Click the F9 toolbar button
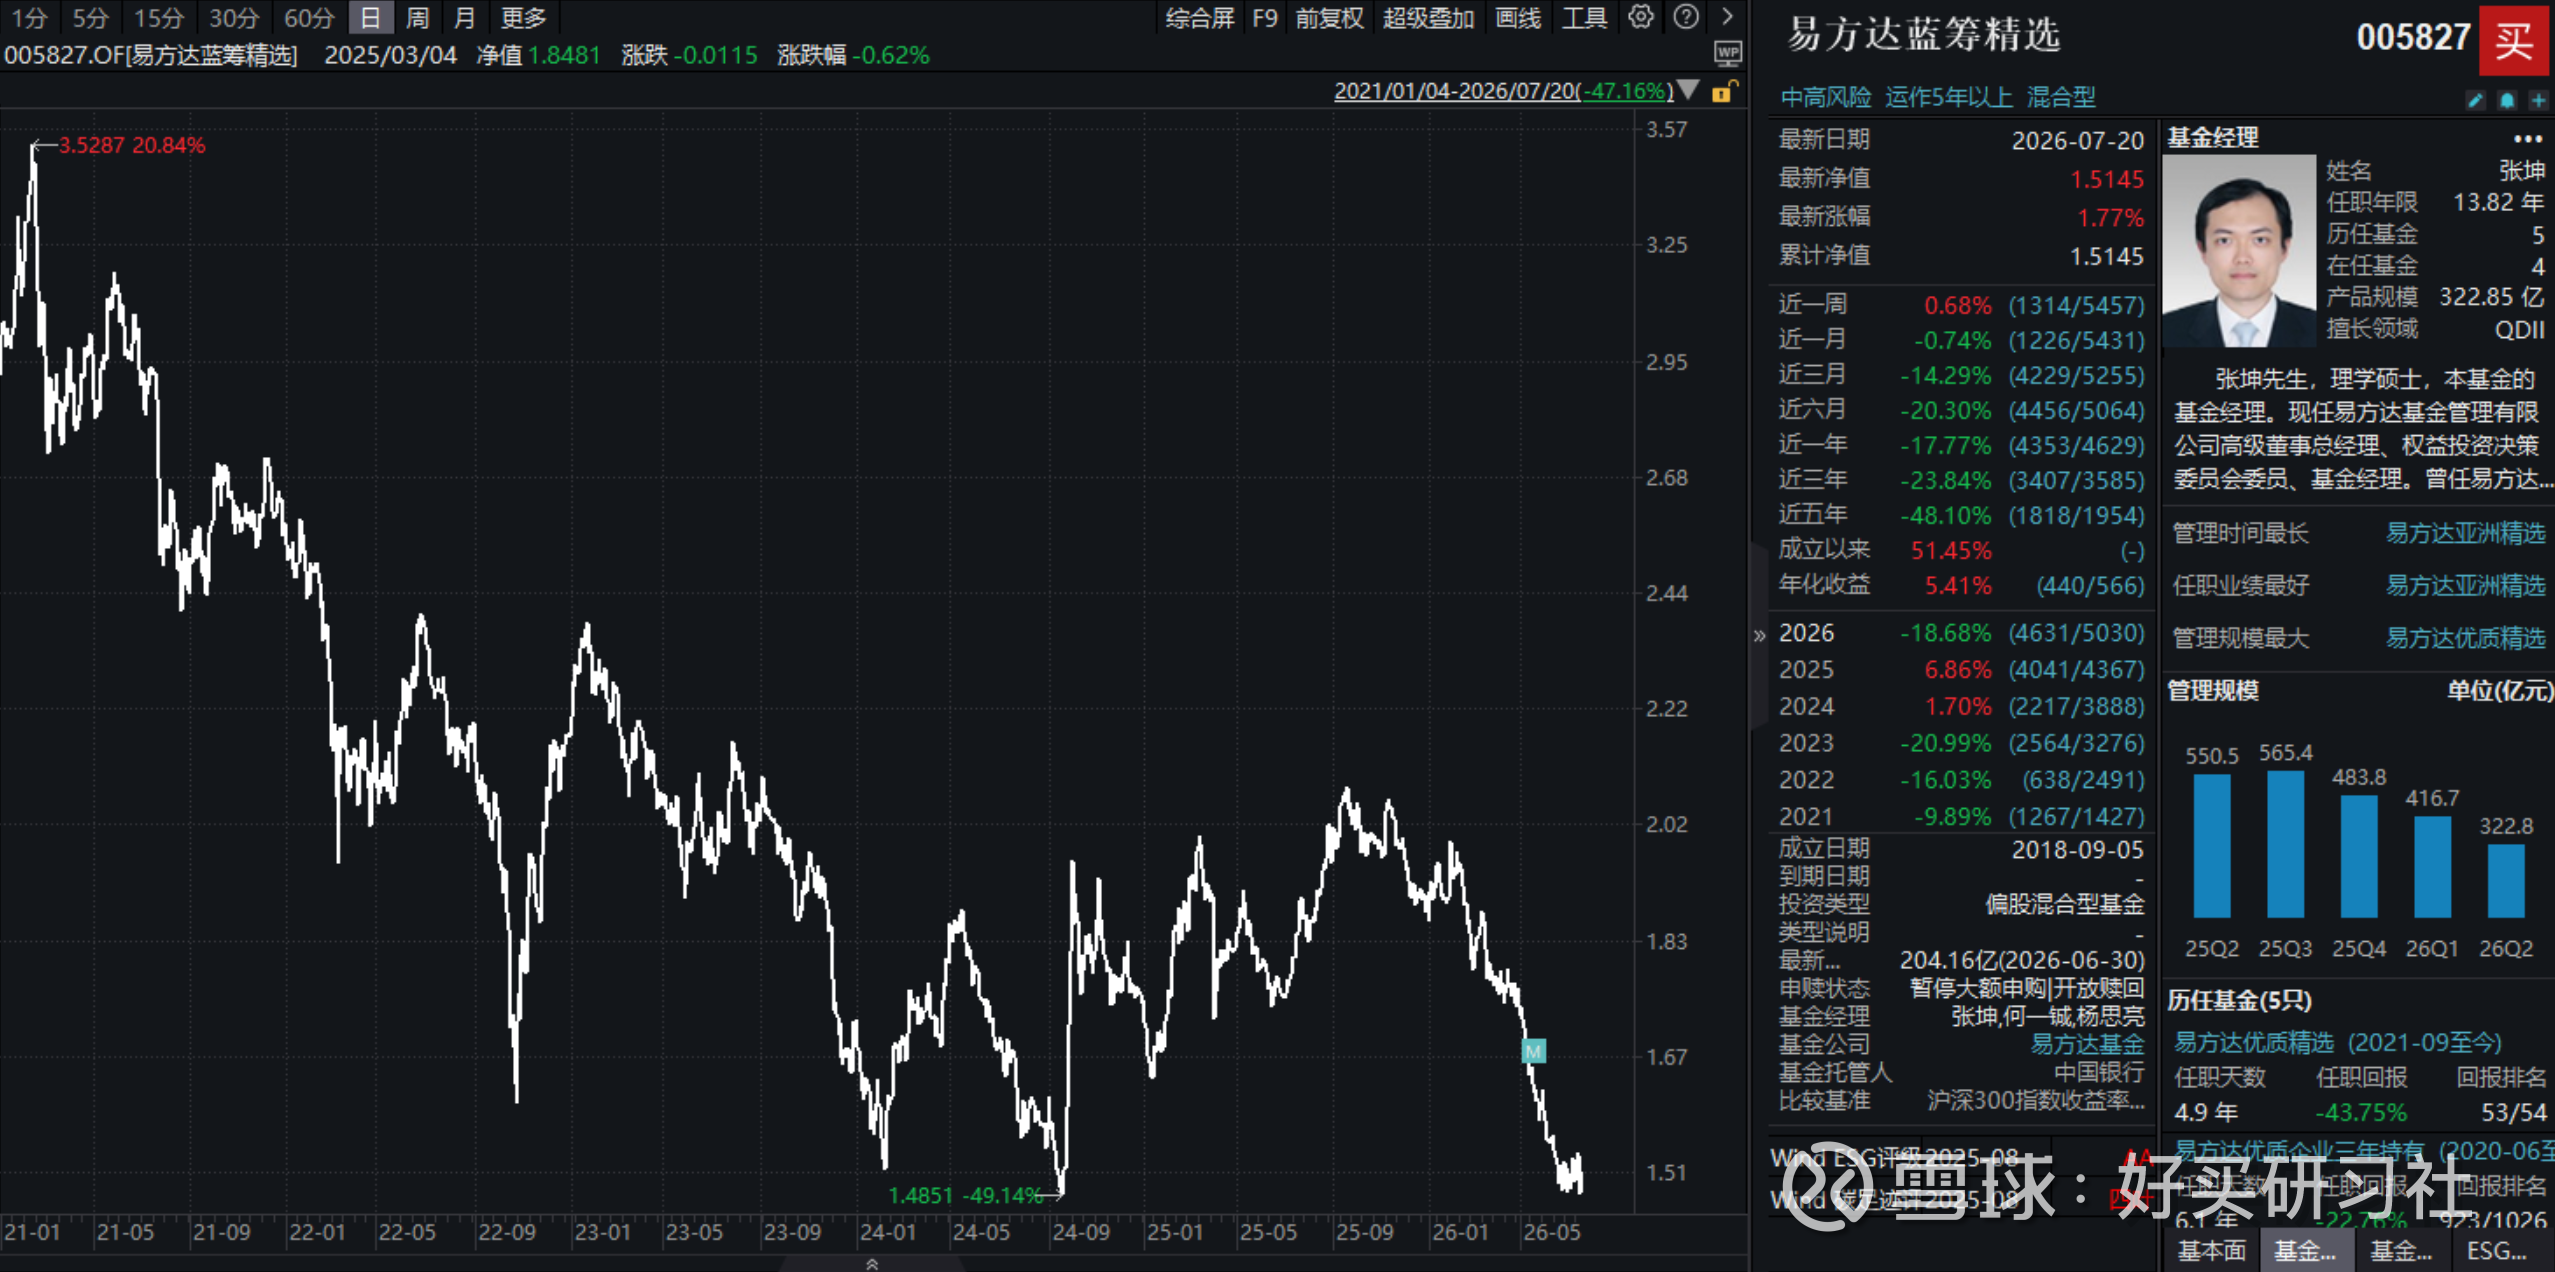2555x1272 pixels. click(1265, 18)
